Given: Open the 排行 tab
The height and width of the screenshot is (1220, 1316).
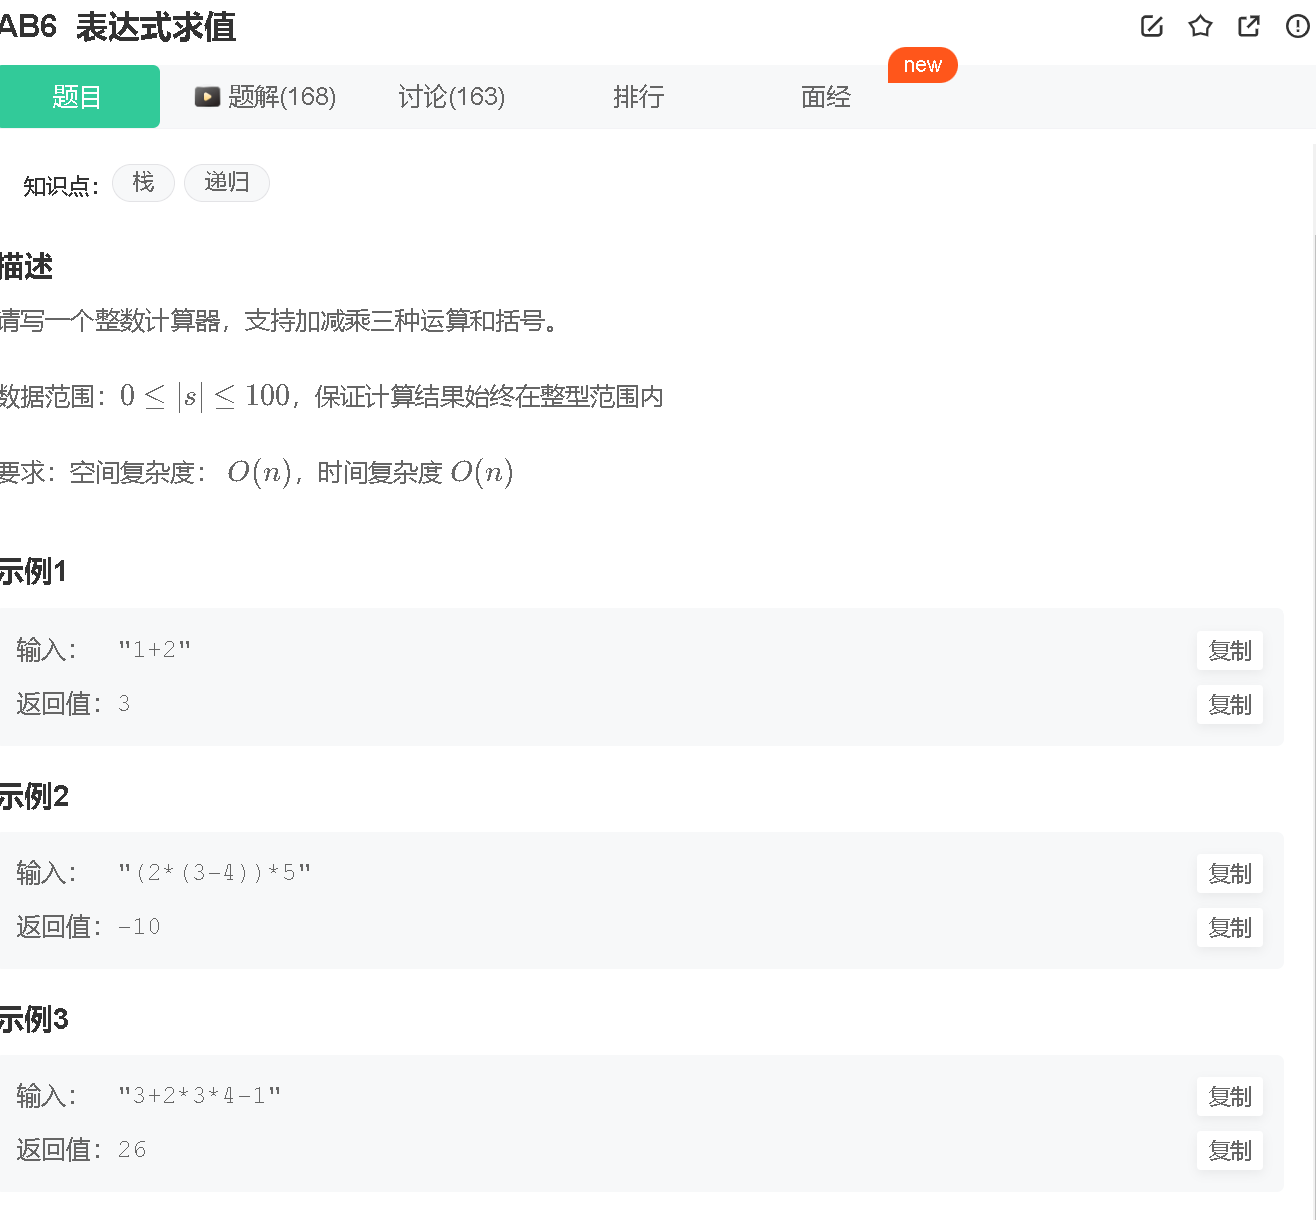Looking at the screenshot, I should (x=638, y=97).
